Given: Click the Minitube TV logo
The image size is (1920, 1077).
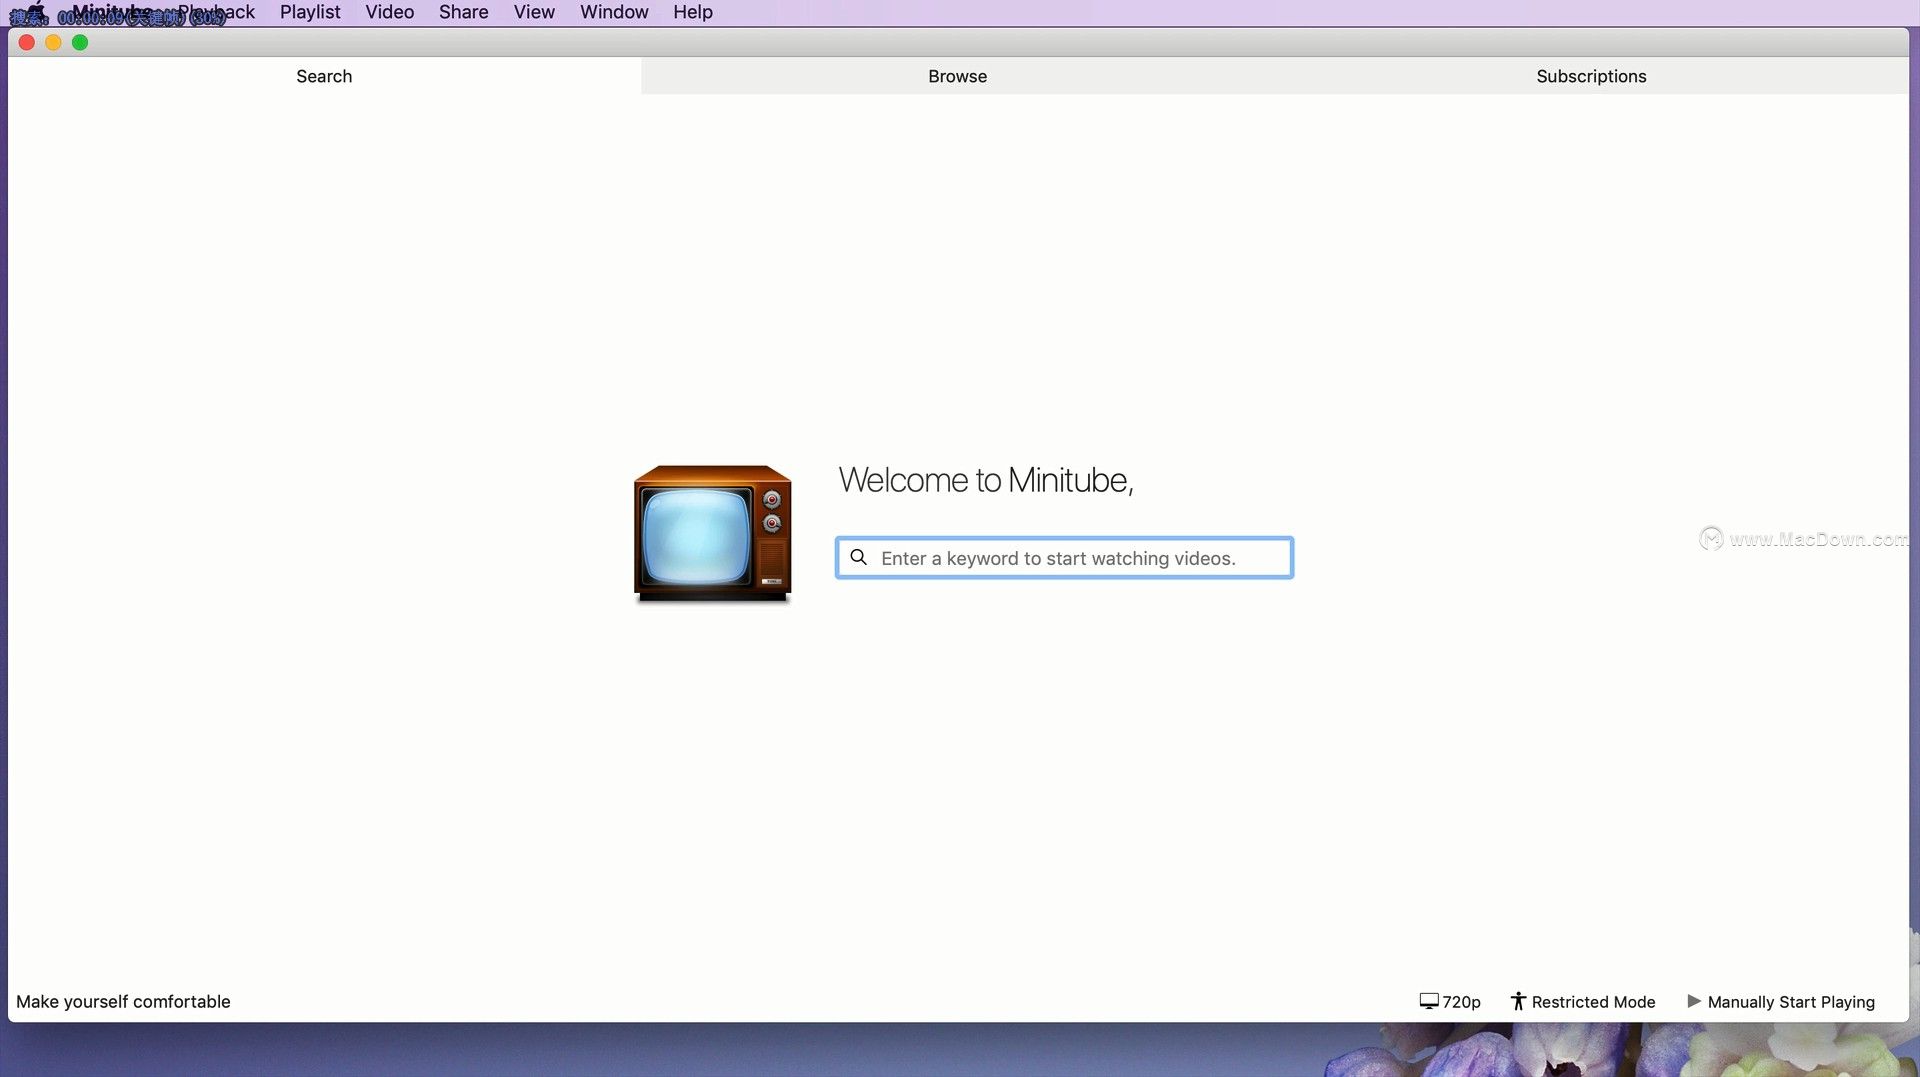Looking at the screenshot, I should tap(712, 533).
